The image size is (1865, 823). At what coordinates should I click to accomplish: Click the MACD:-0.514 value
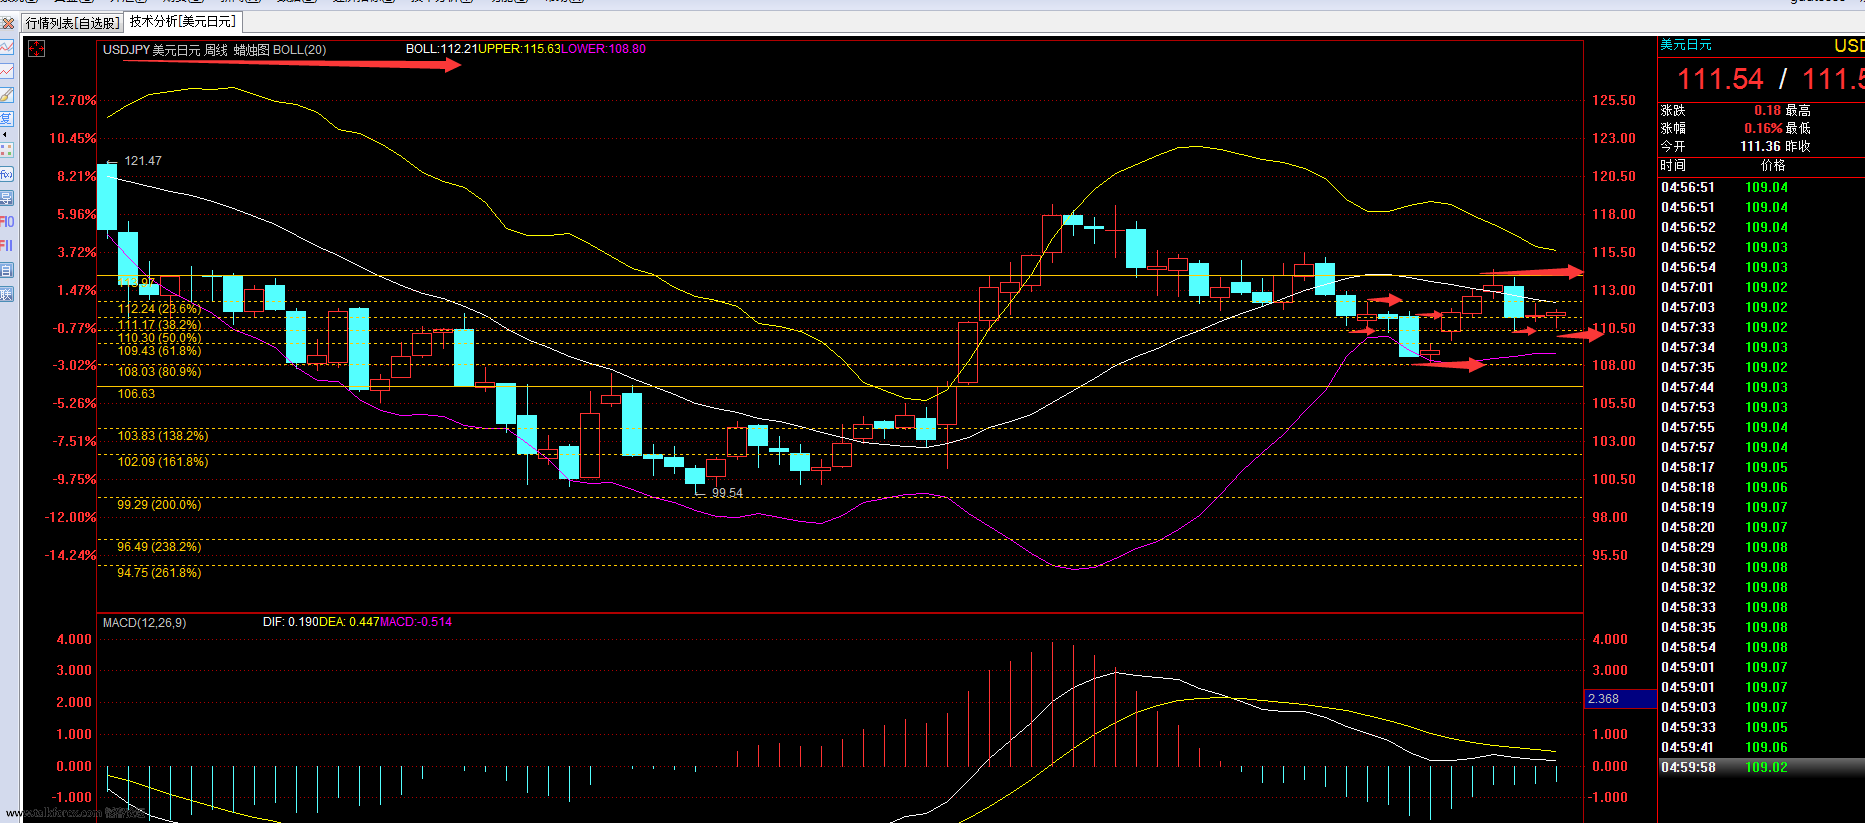pyautogui.click(x=416, y=622)
